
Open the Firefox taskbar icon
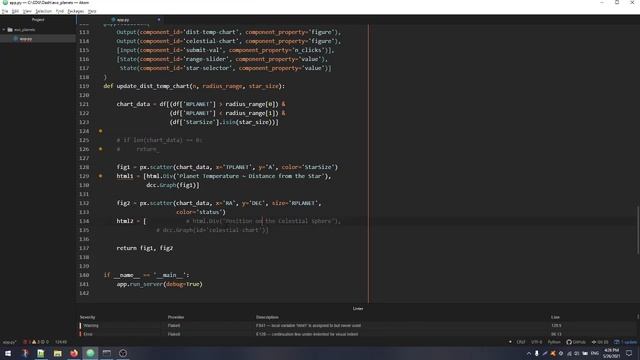coord(74,353)
